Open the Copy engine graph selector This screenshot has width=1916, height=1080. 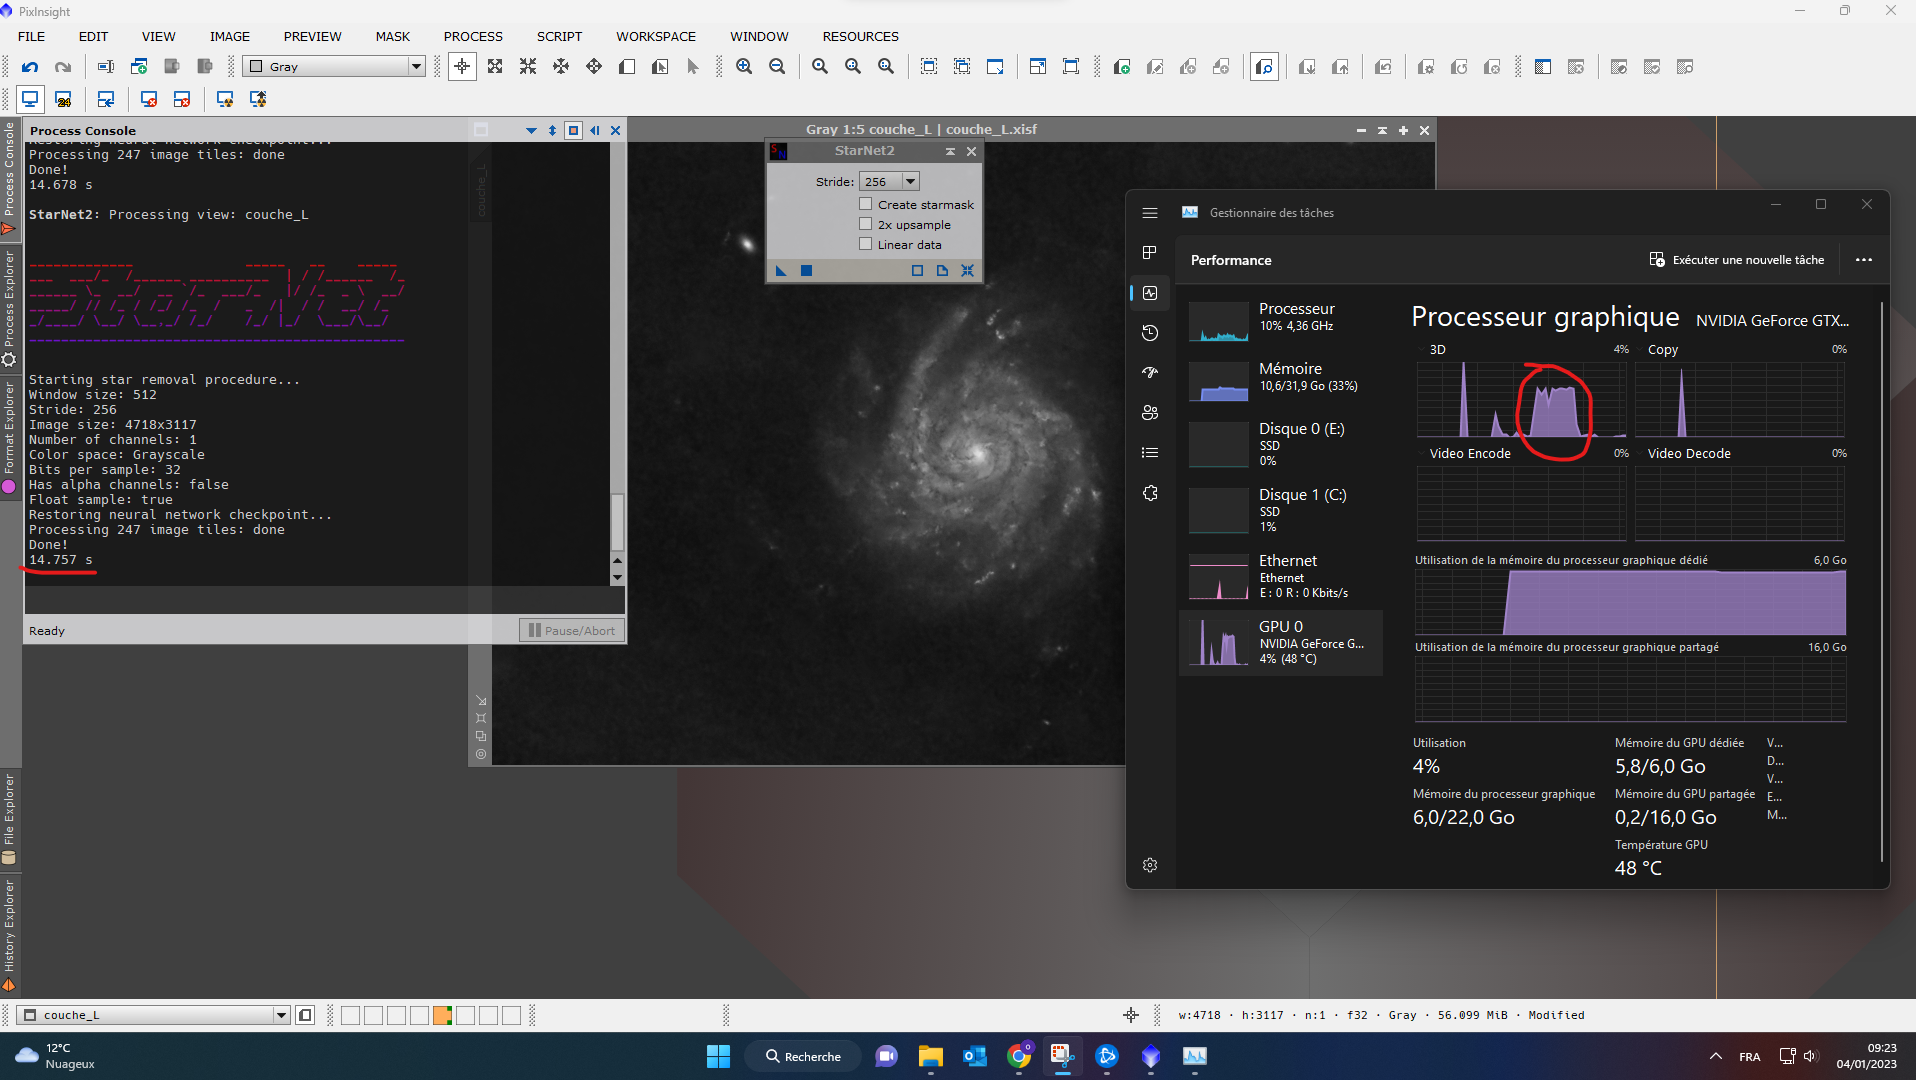pos(1656,350)
